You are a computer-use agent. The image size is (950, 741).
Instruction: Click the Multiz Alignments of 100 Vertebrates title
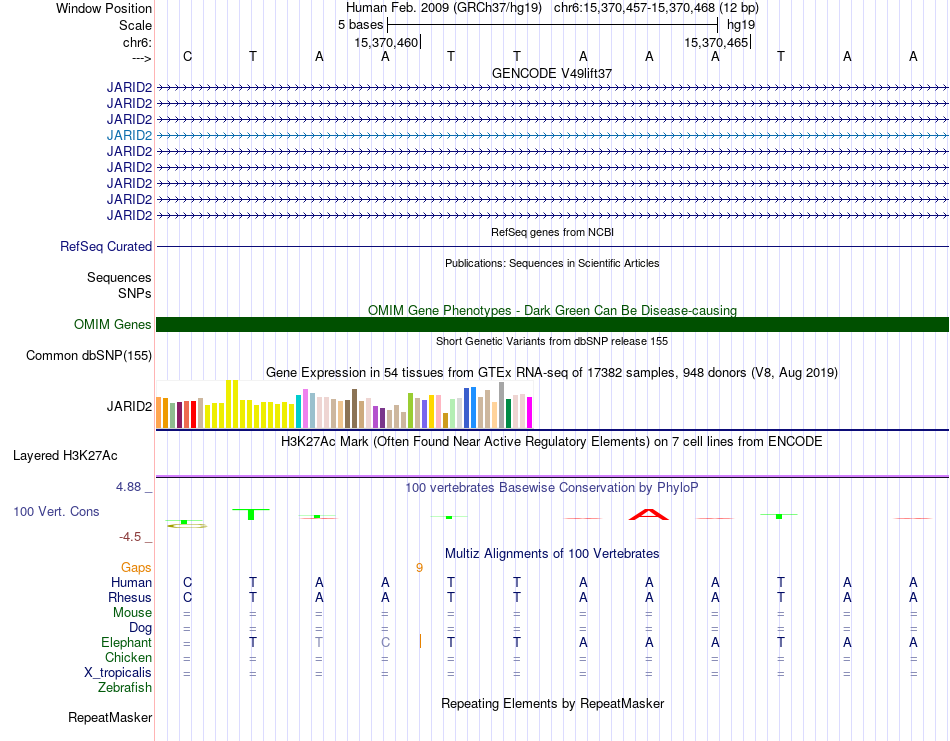552,553
